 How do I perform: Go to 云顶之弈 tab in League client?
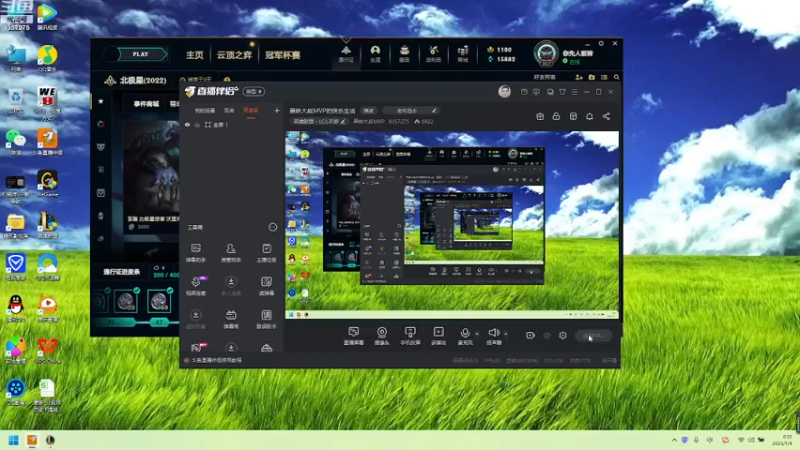[234, 55]
